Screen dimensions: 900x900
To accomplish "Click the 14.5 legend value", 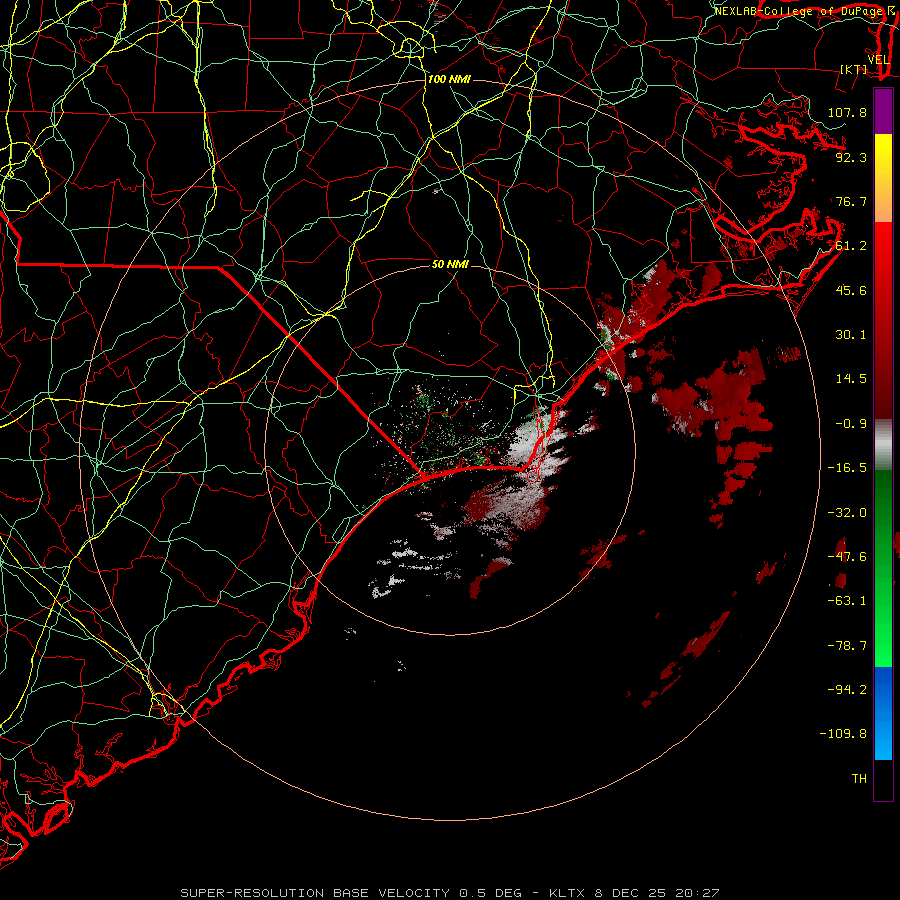I will [x=851, y=379].
